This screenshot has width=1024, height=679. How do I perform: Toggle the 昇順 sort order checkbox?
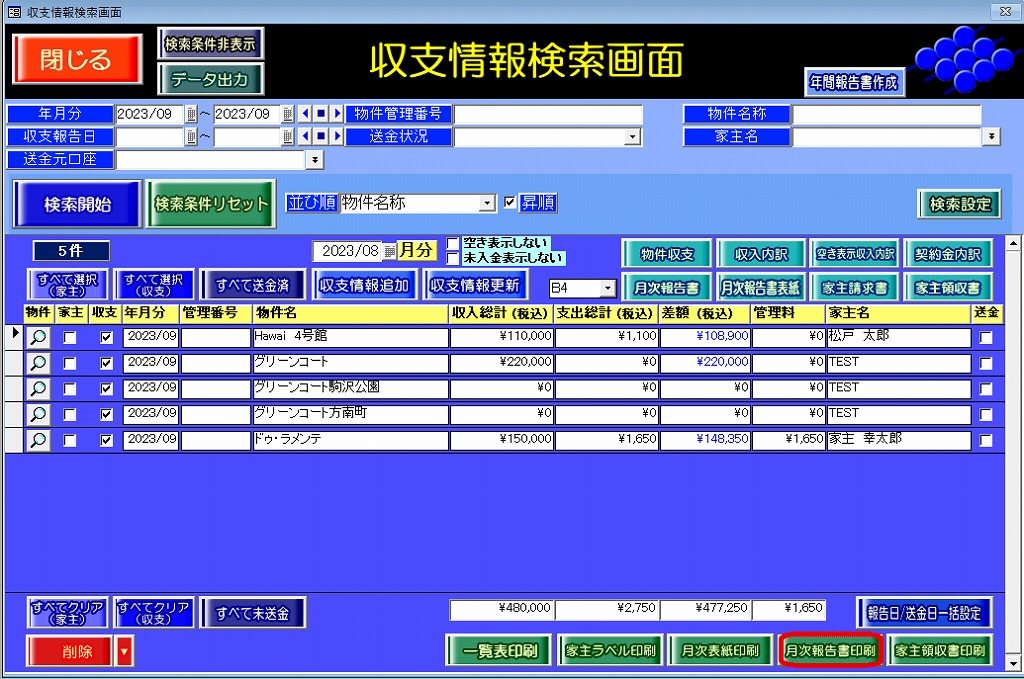click(510, 203)
